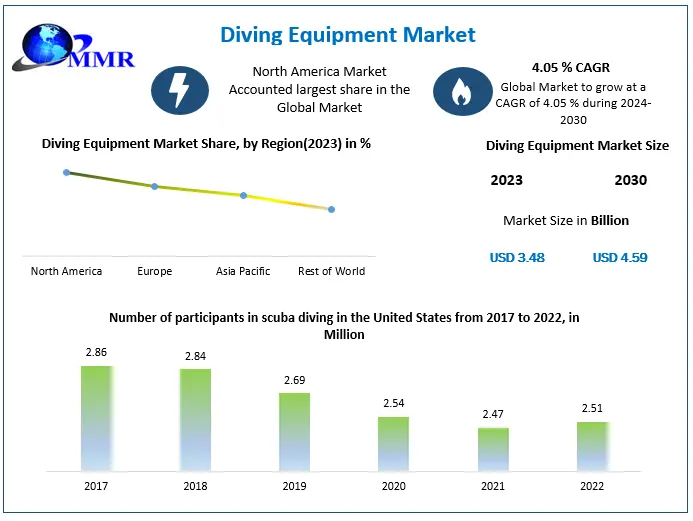Viewport: 693px width, 521px height.
Task: Click the flame CAGR circle icon
Action: pyautogui.click(x=461, y=91)
